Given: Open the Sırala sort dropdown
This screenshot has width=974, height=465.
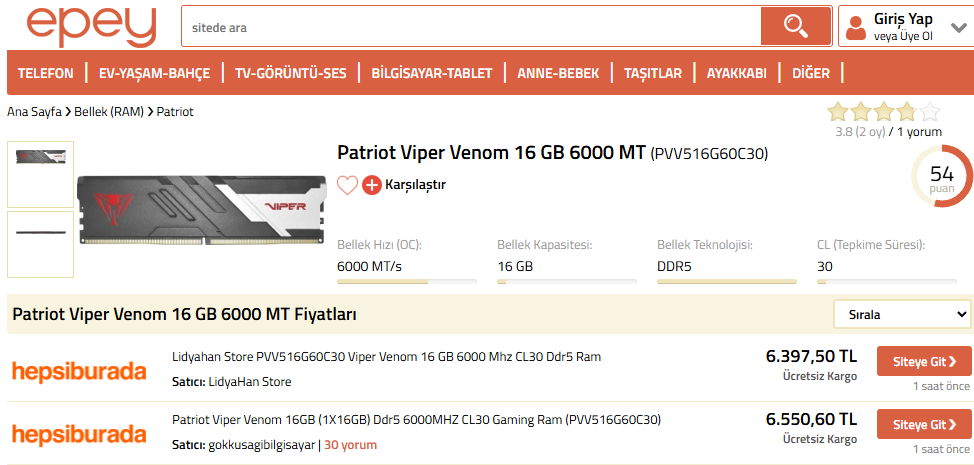Looking at the screenshot, I should tap(902, 315).
